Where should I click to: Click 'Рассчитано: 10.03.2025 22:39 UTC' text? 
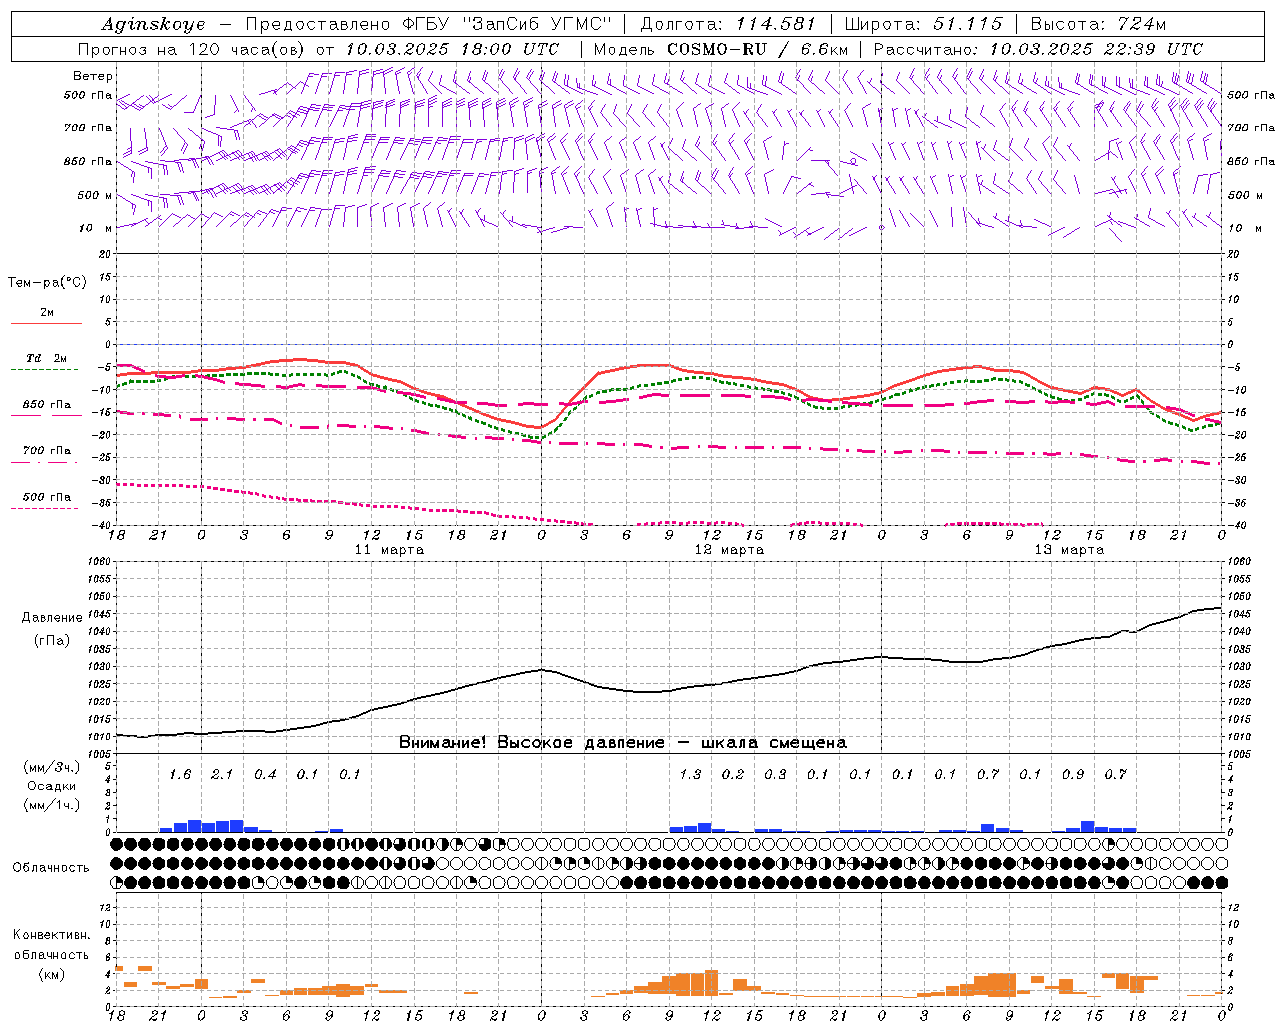(1038, 49)
